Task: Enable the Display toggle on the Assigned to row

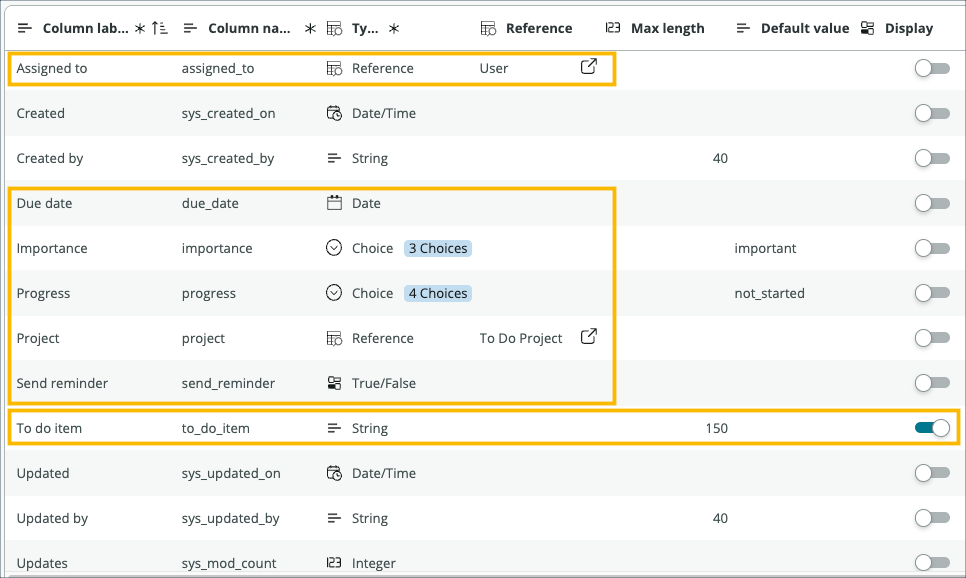Action: 930,68
